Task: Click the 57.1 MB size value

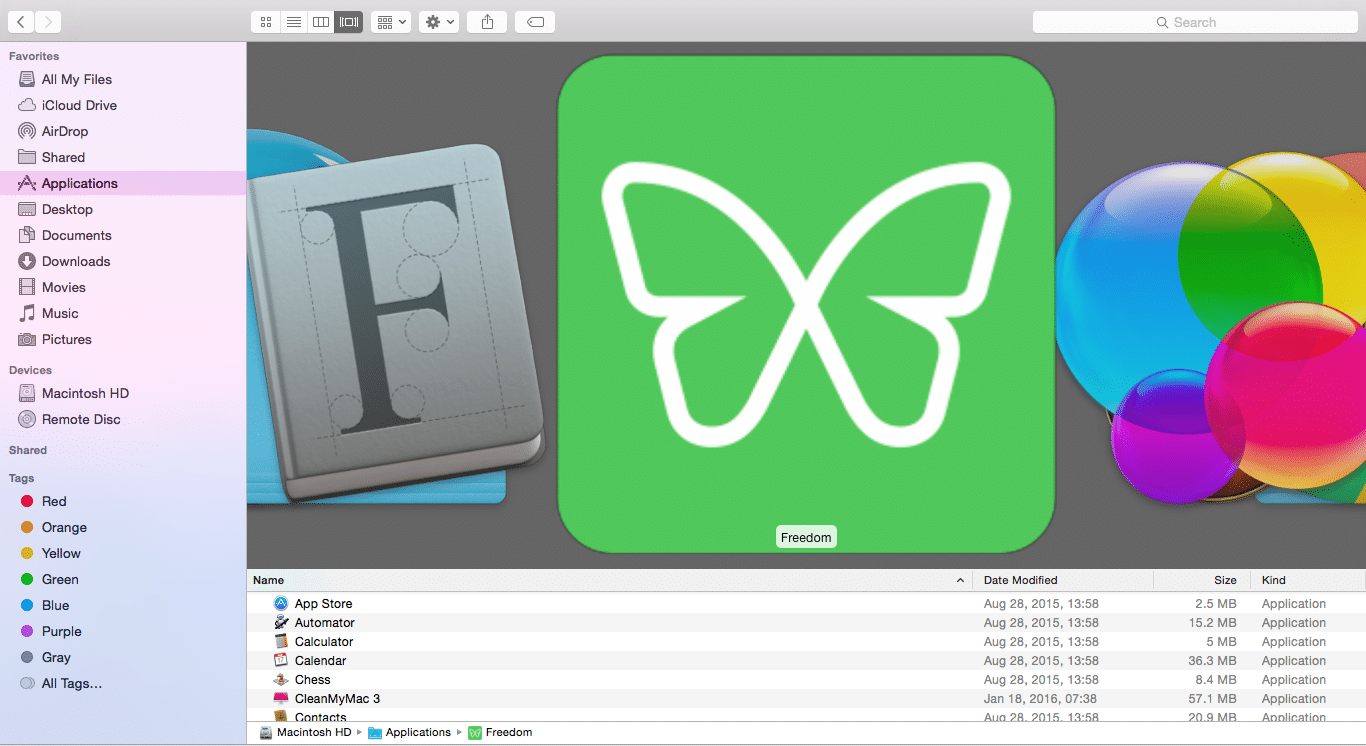Action: [1213, 699]
